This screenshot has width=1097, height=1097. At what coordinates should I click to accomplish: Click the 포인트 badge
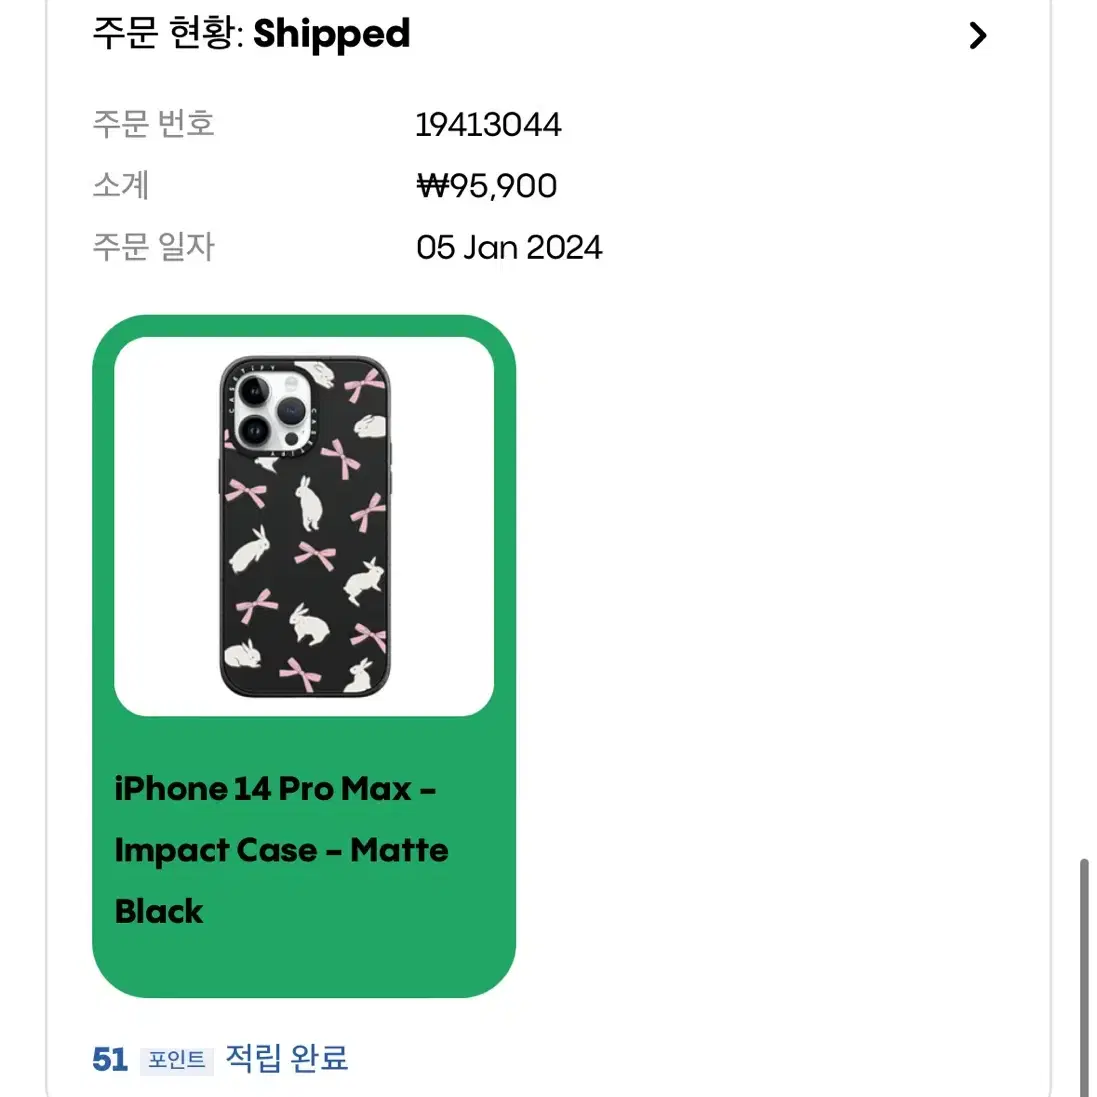(x=176, y=1061)
